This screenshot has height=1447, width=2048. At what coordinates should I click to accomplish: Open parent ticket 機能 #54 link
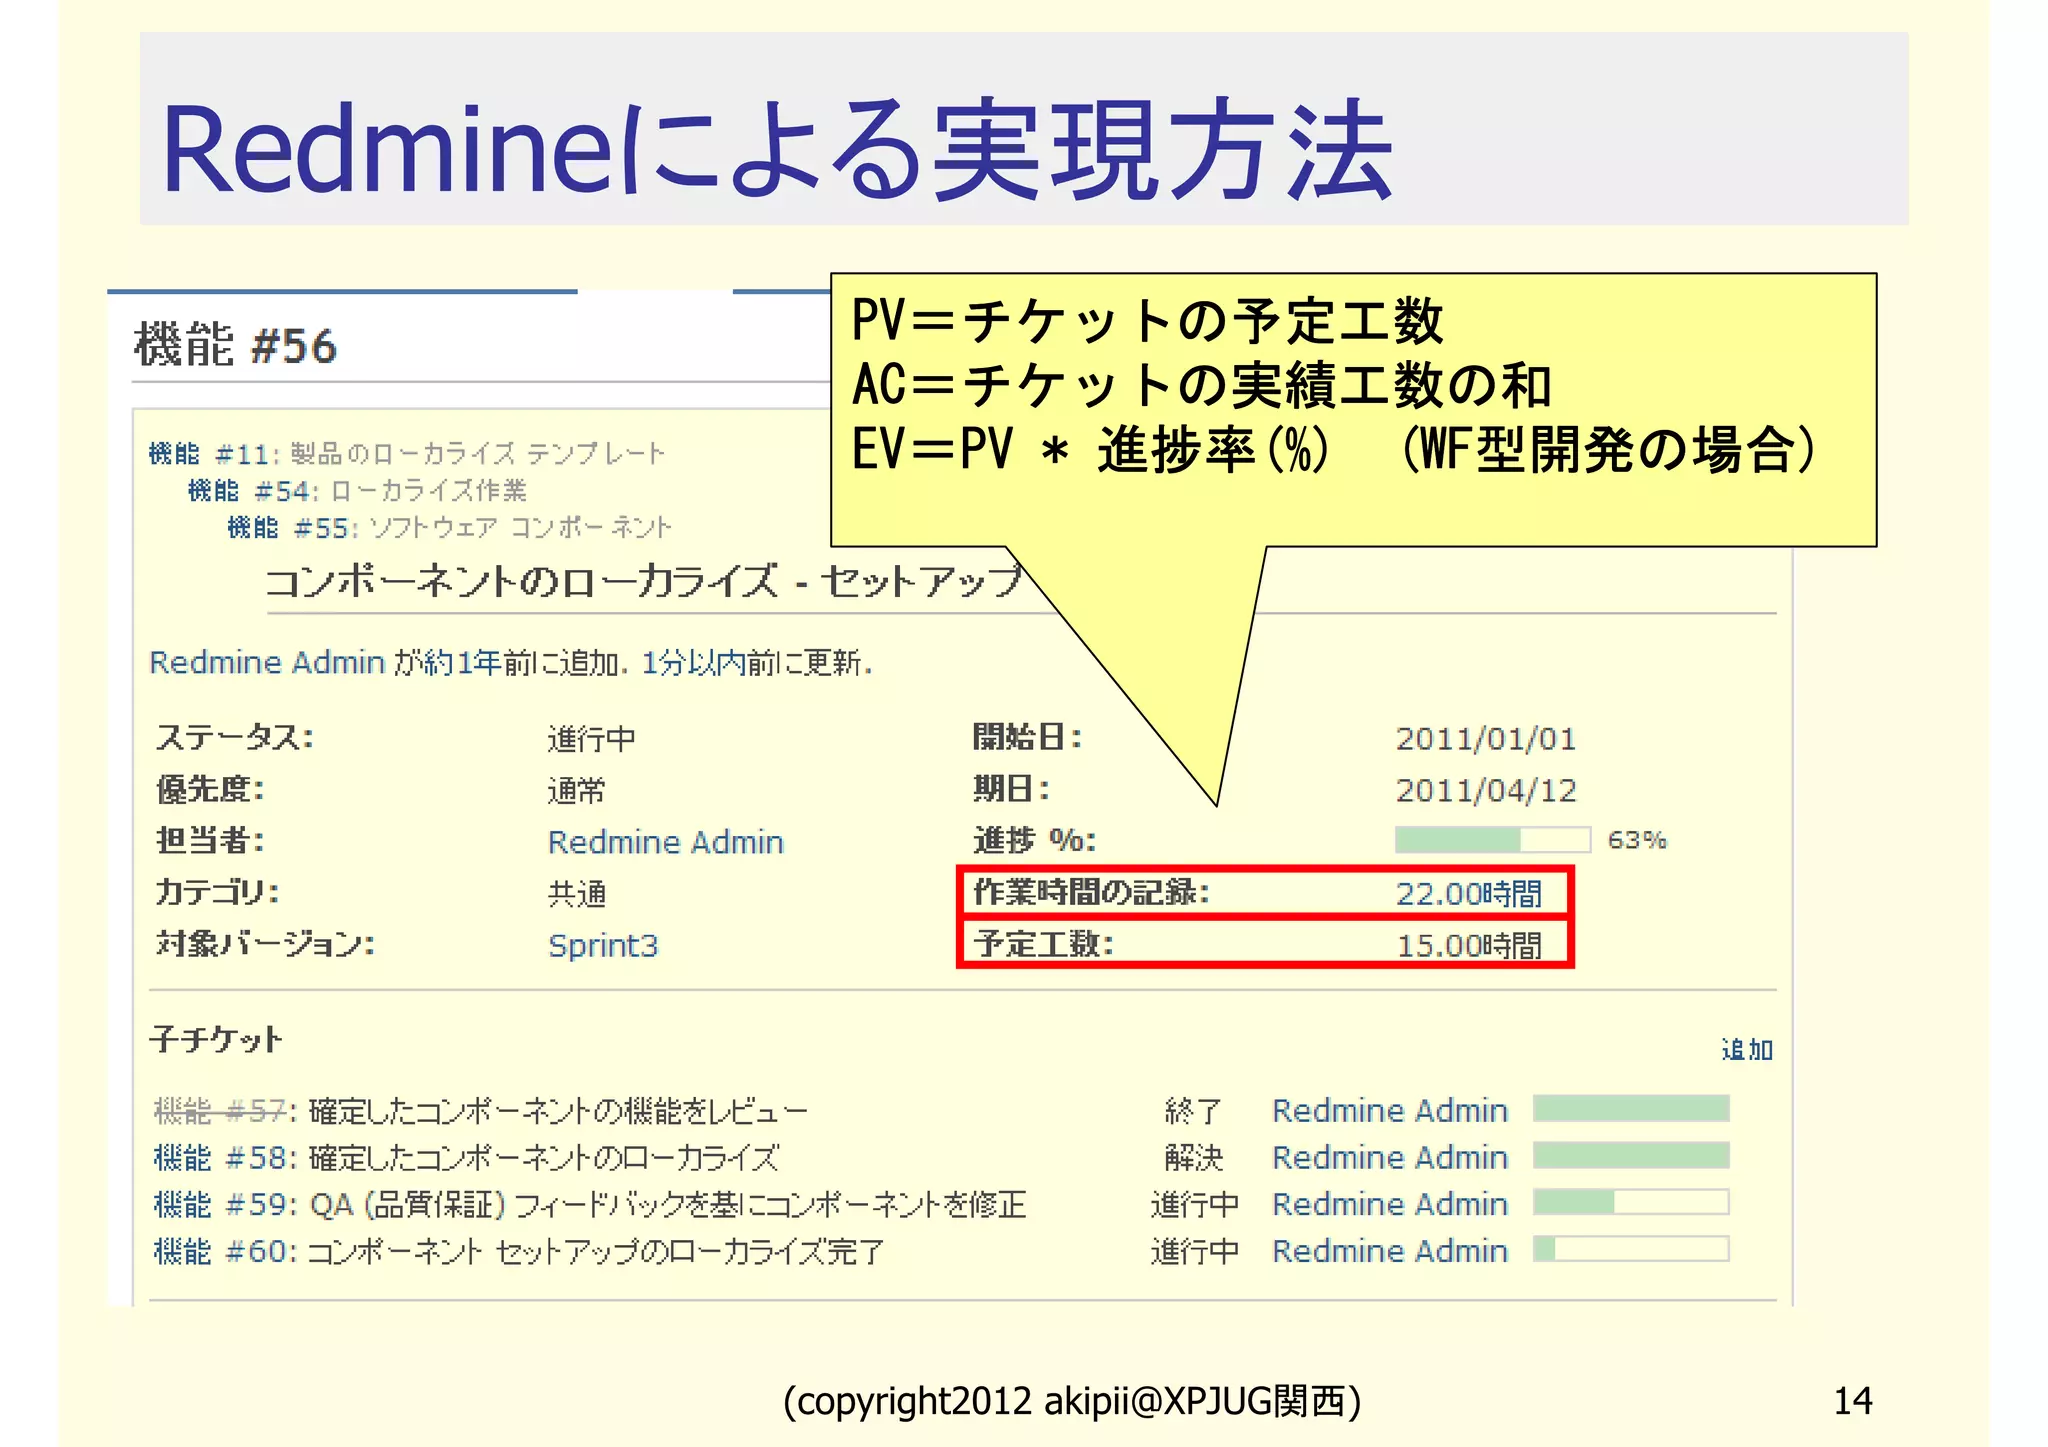pyautogui.click(x=249, y=491)
